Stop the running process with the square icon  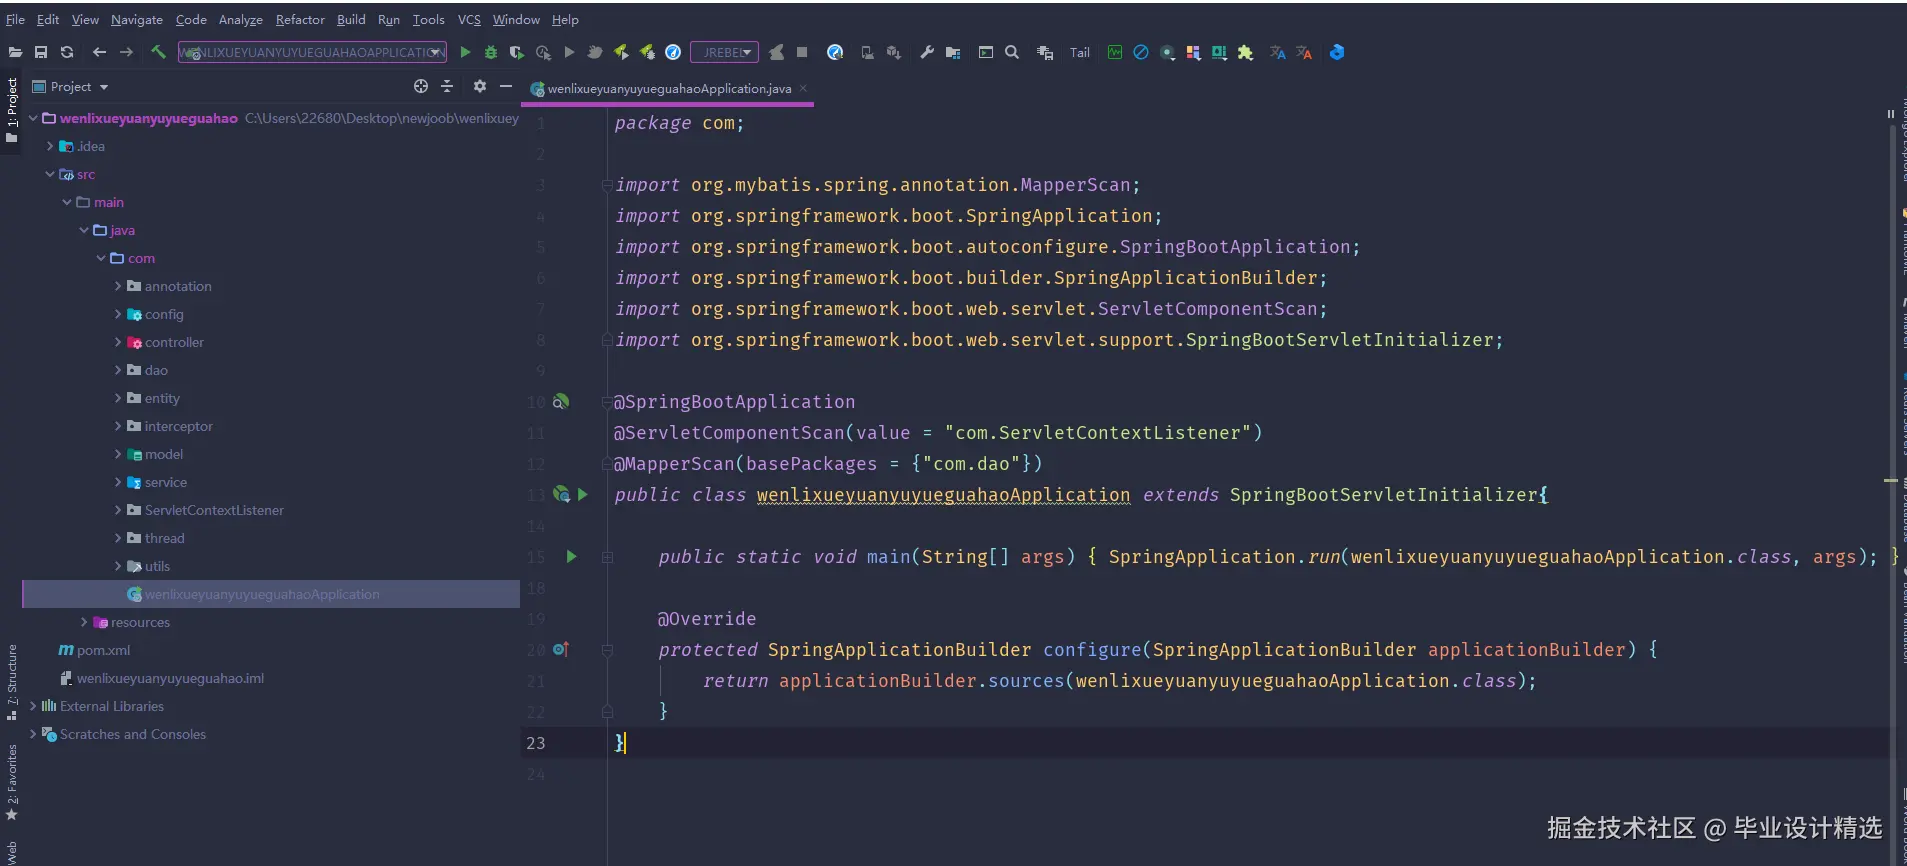[802, 52]
